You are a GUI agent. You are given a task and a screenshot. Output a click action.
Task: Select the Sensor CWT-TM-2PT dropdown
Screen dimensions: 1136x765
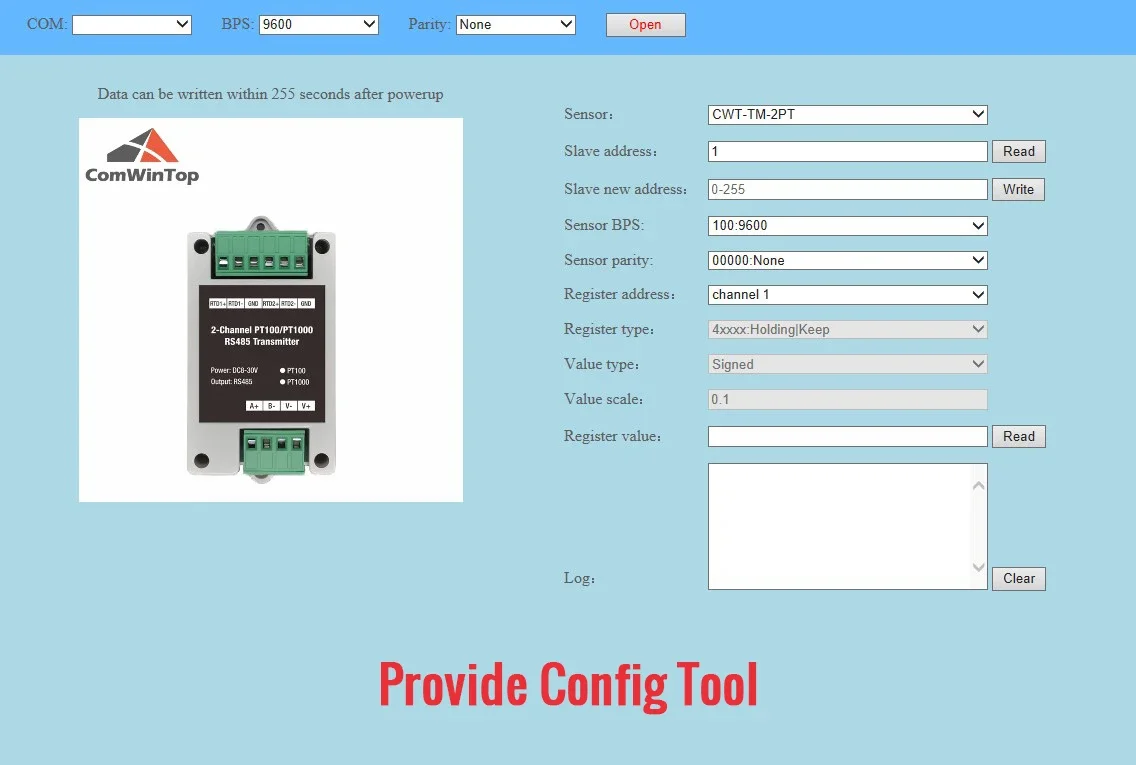[848, 114]
